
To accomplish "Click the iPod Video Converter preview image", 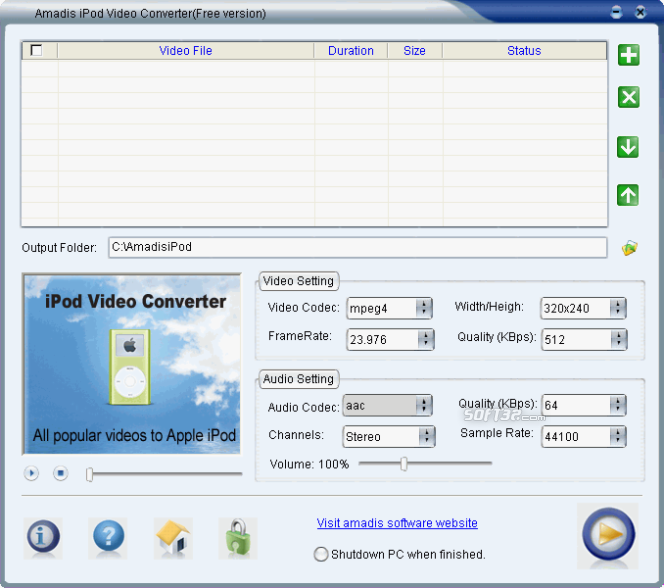I will pos(132,364).
